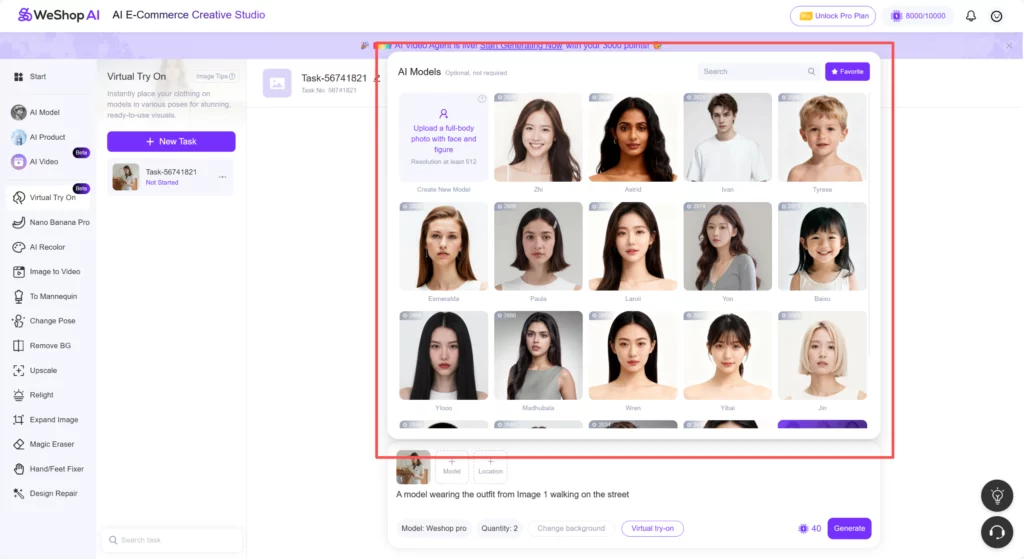Open the Relight tool
This screenshot has width=1024, height=559.
(33, 395)
